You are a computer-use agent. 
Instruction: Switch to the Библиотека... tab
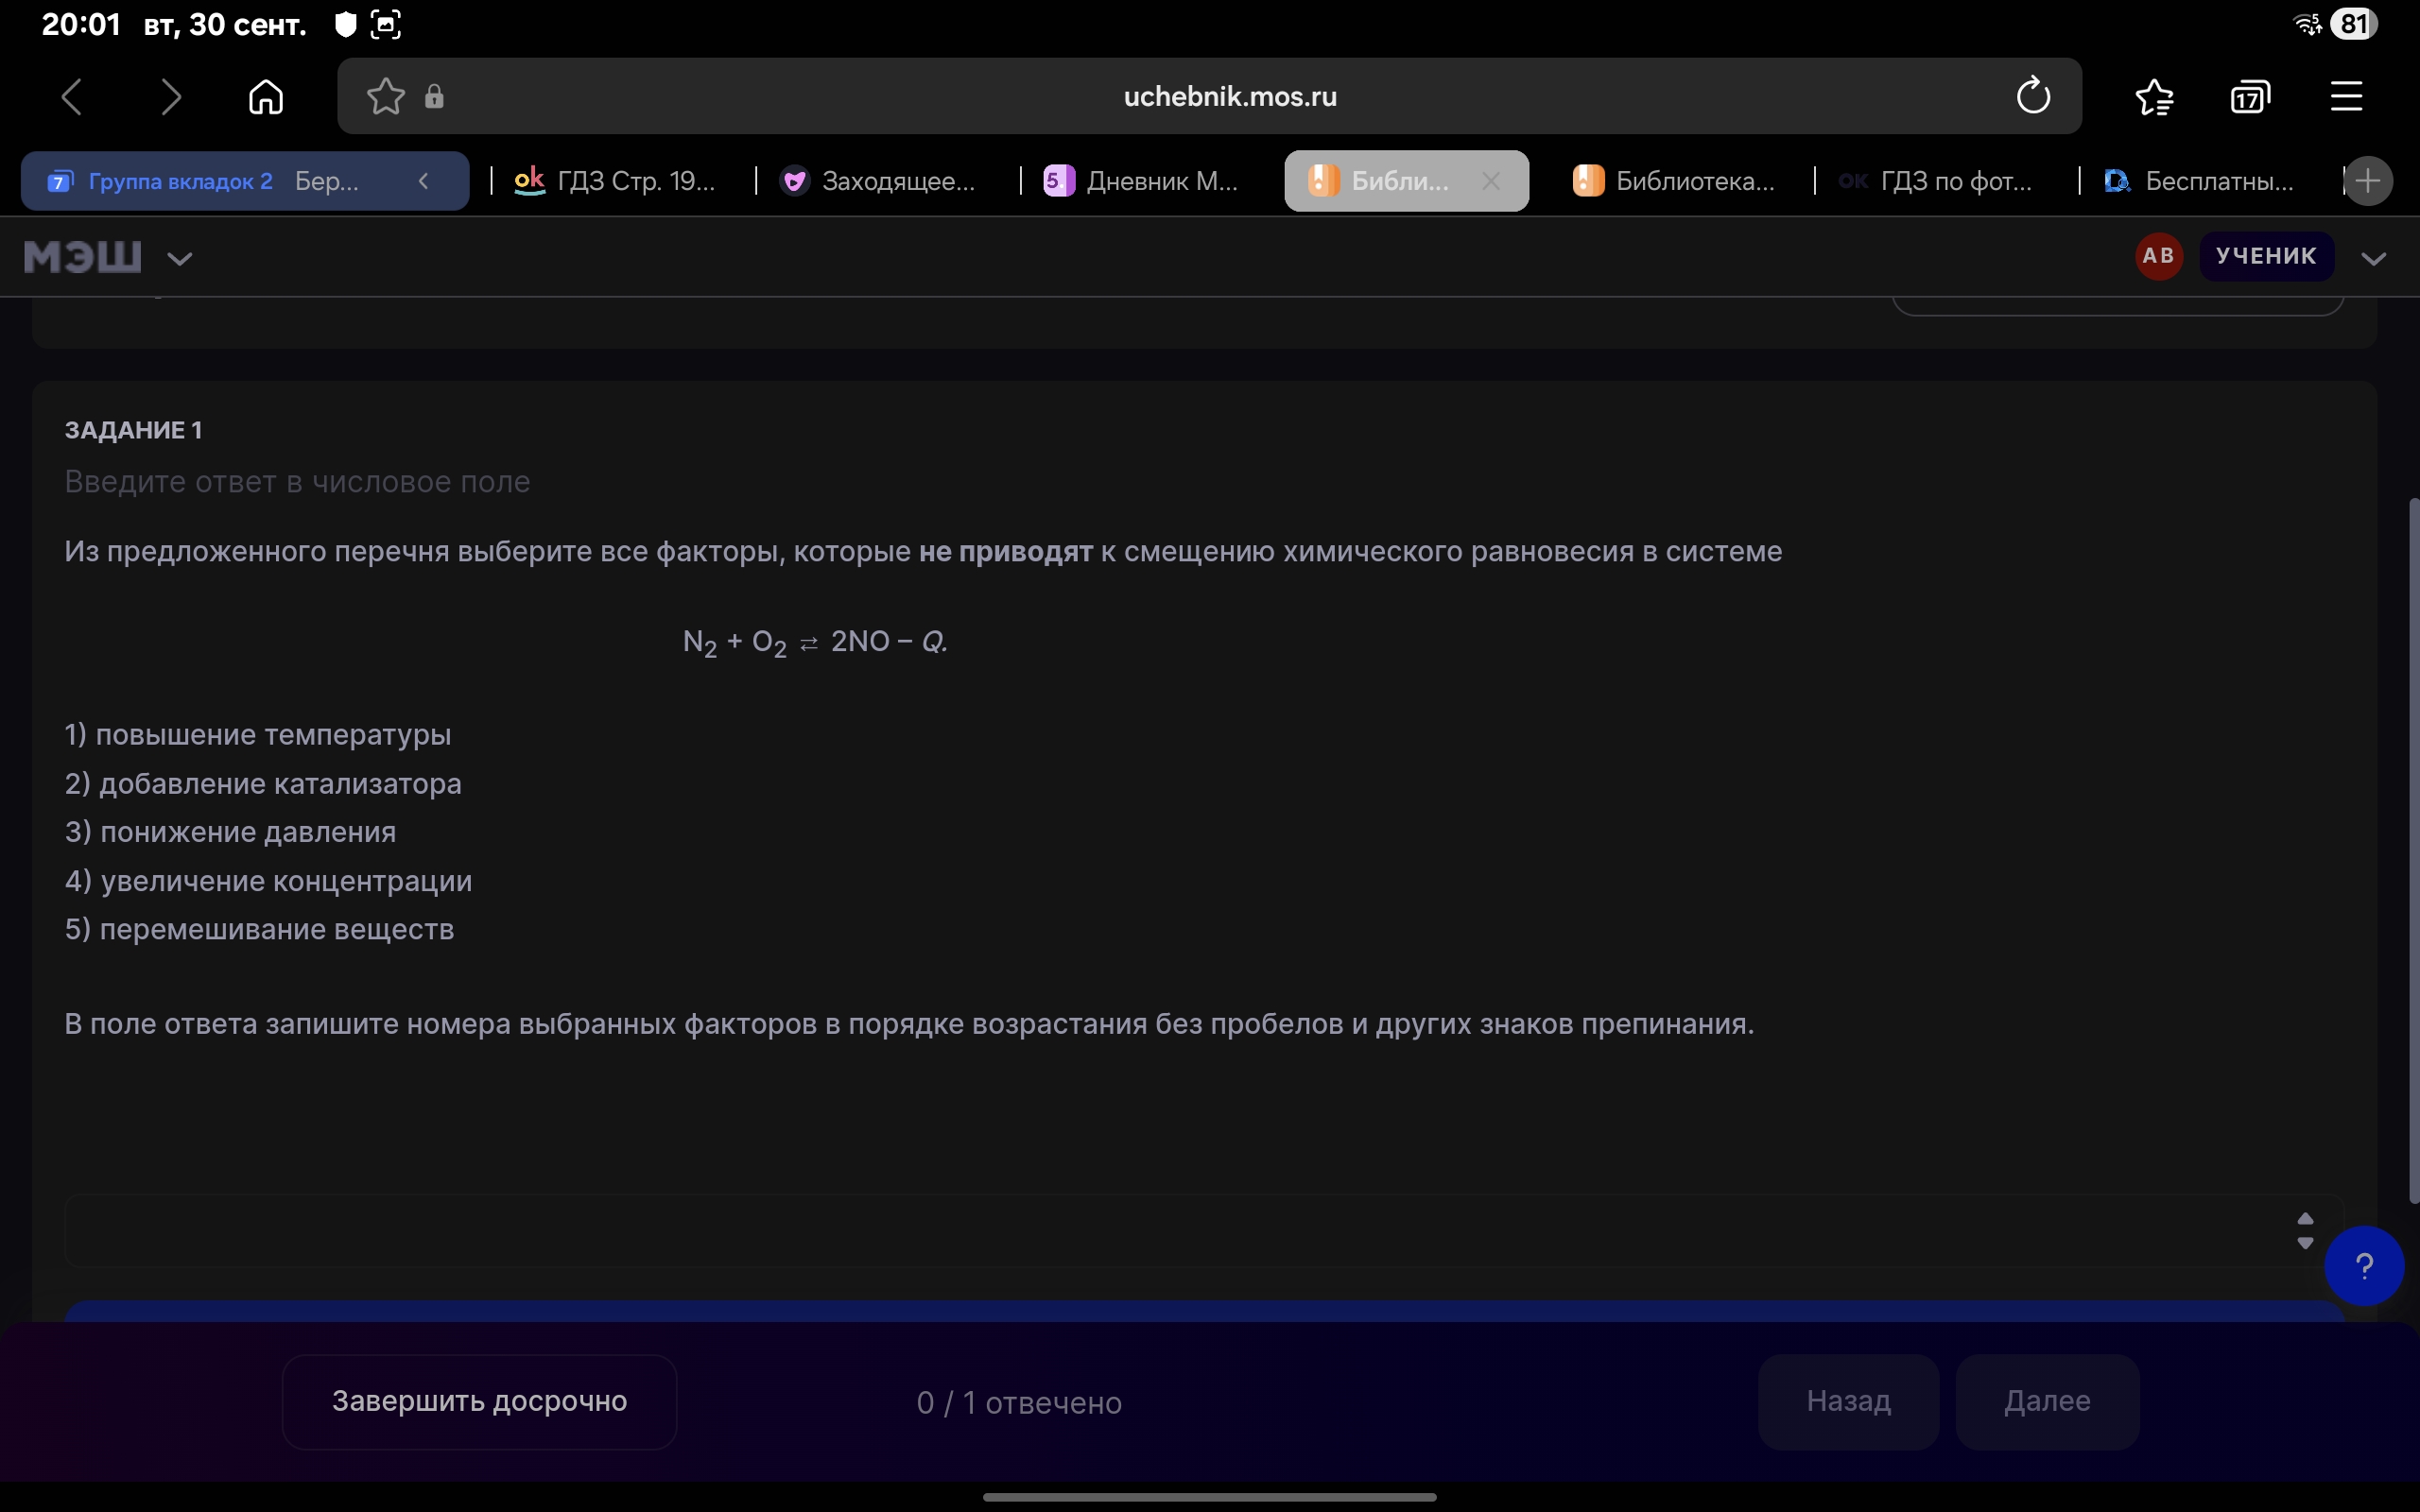pyautogui.click(x=1674, y=181)
